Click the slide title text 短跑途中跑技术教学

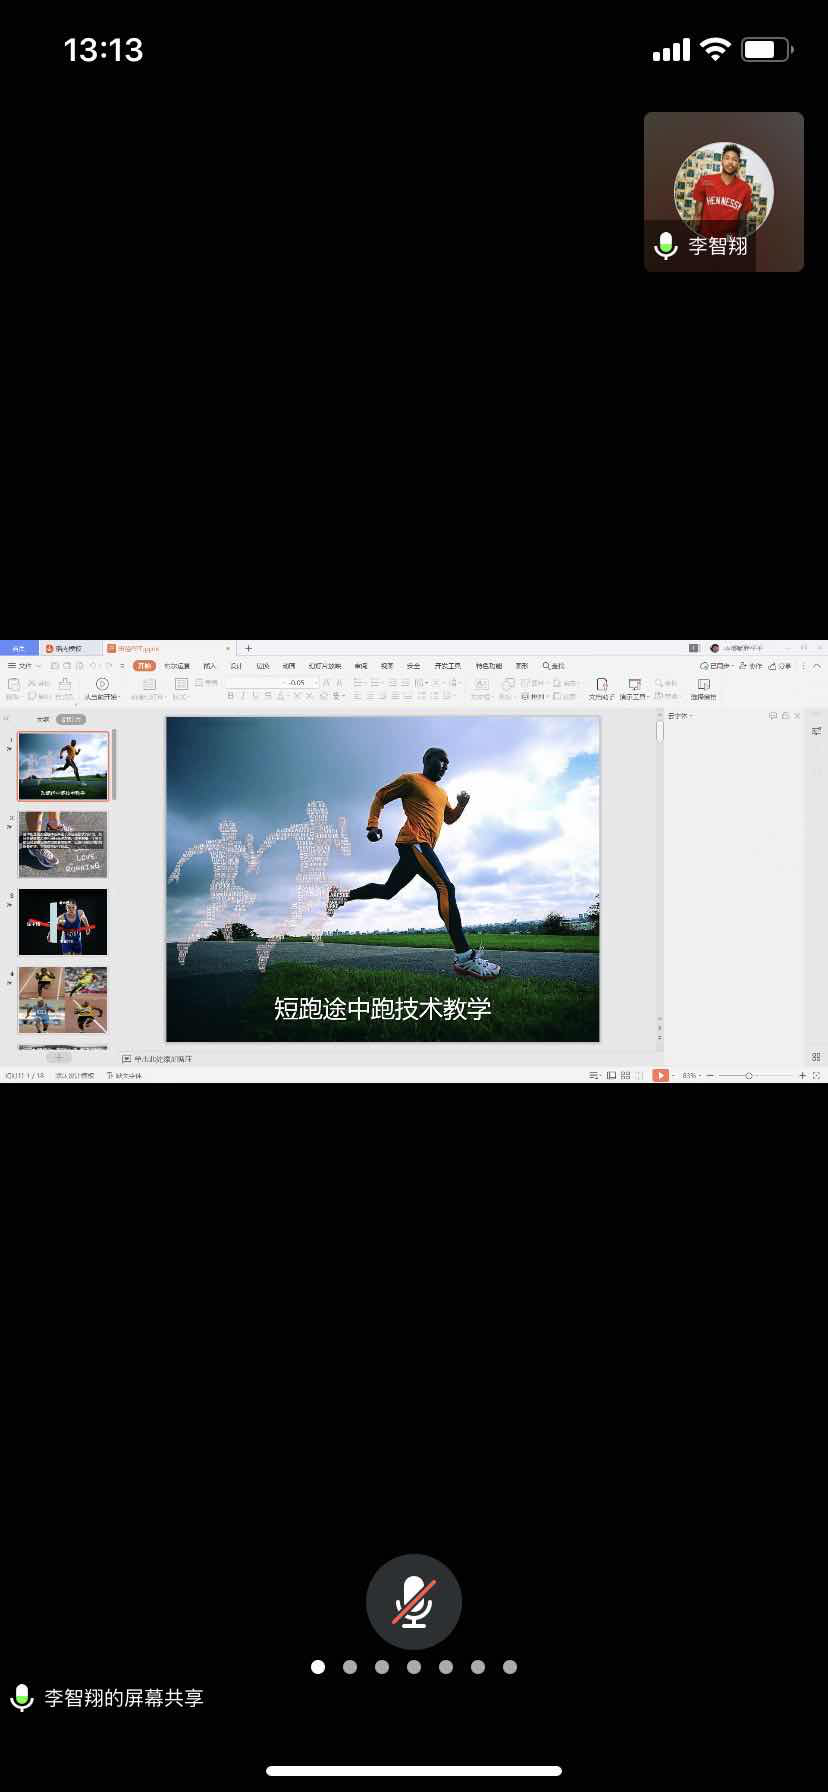pyautogui.click(x=382, y=1008)
